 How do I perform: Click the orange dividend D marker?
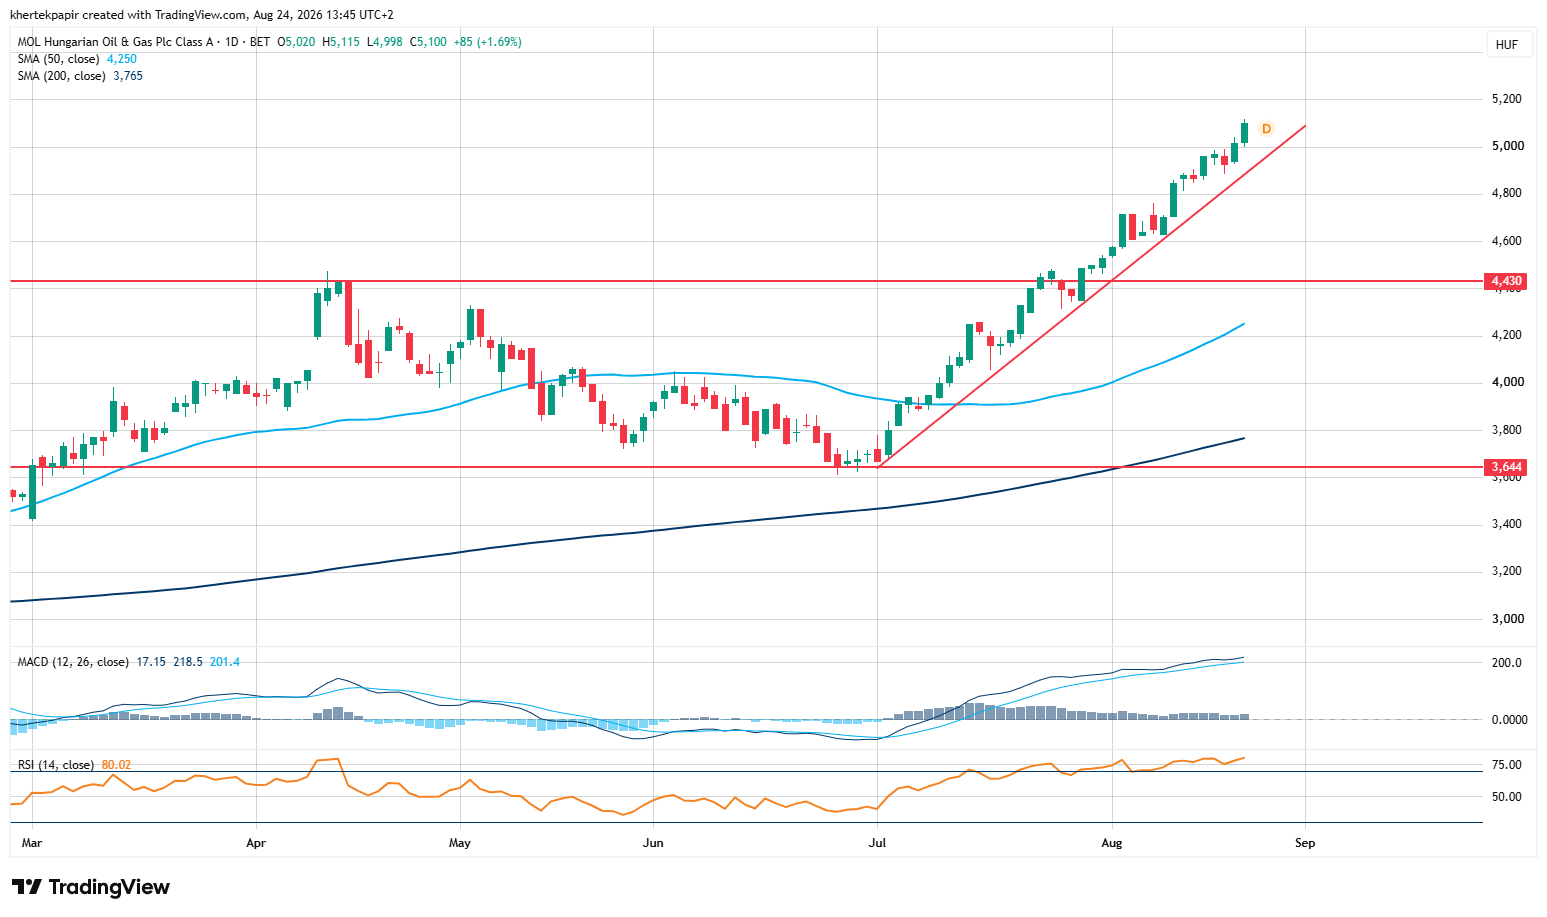[1266, 129]
